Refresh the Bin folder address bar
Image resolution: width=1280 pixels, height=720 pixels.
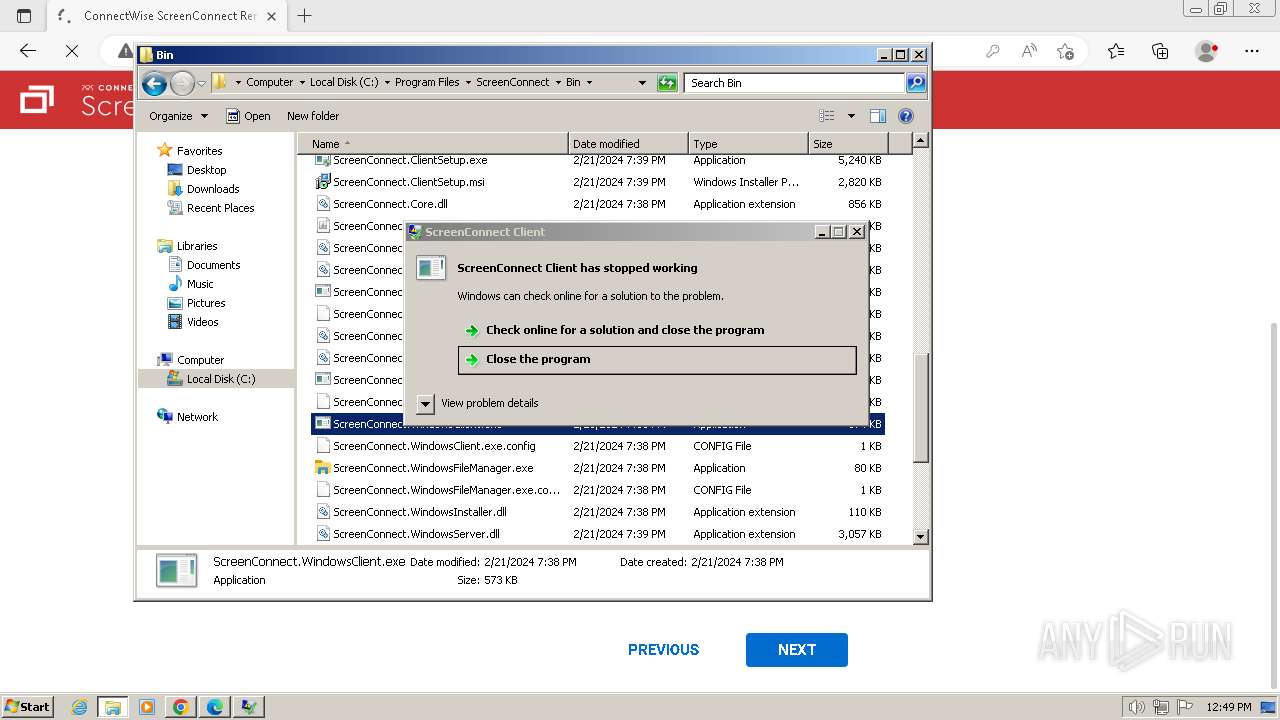point(667,83)
